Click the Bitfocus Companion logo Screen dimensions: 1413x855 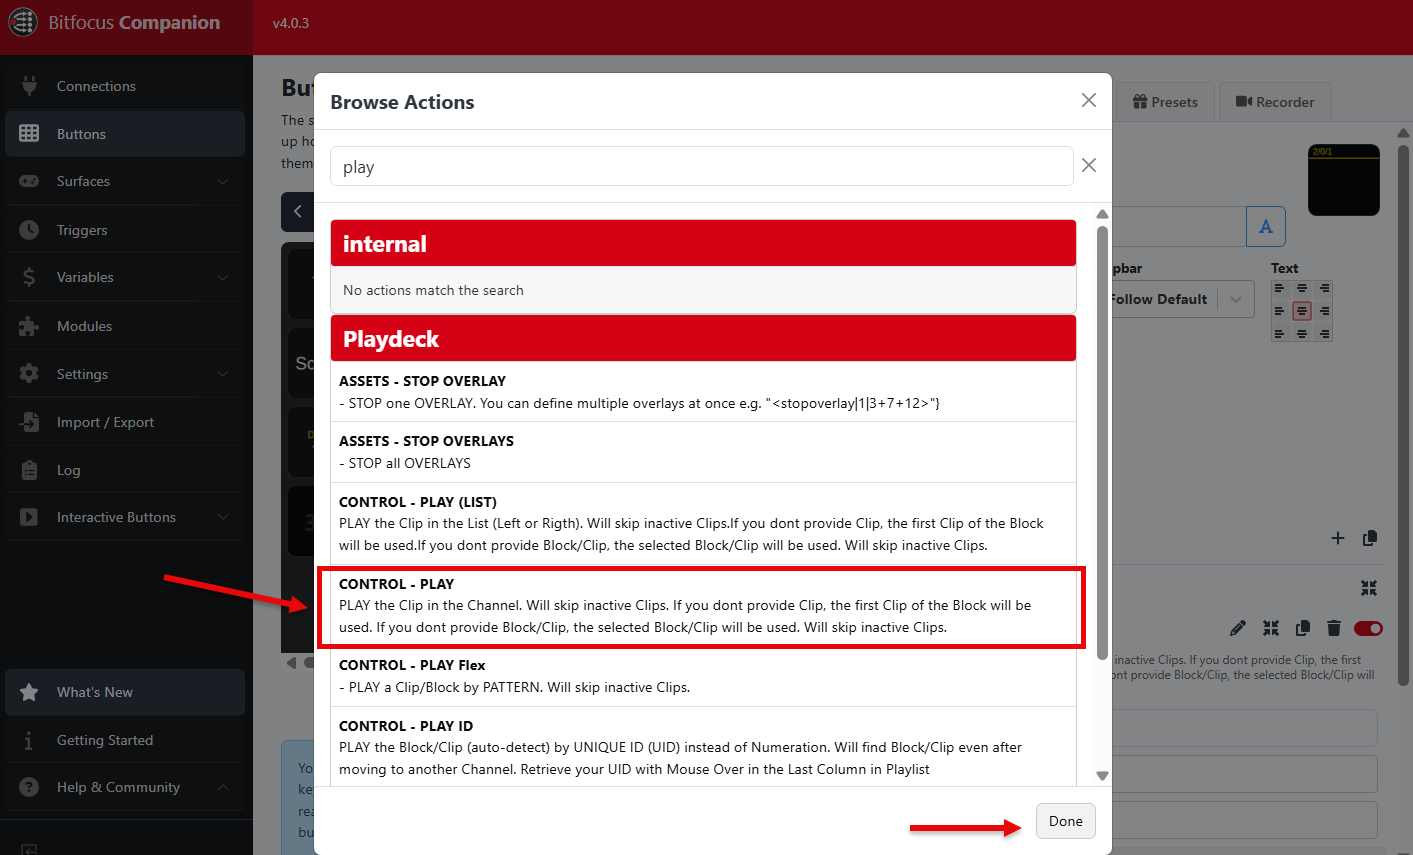(x=23, y=22)
